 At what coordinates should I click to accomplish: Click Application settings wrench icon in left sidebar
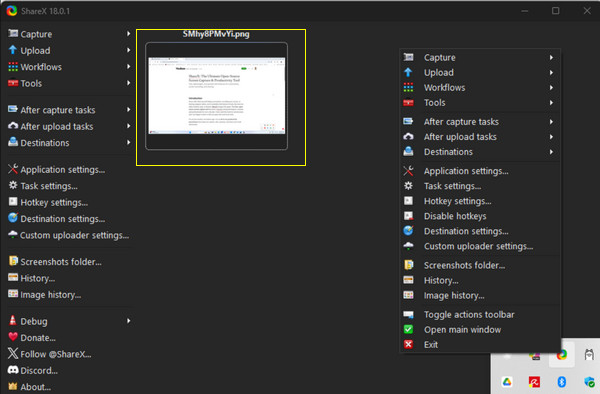point(13,169)
